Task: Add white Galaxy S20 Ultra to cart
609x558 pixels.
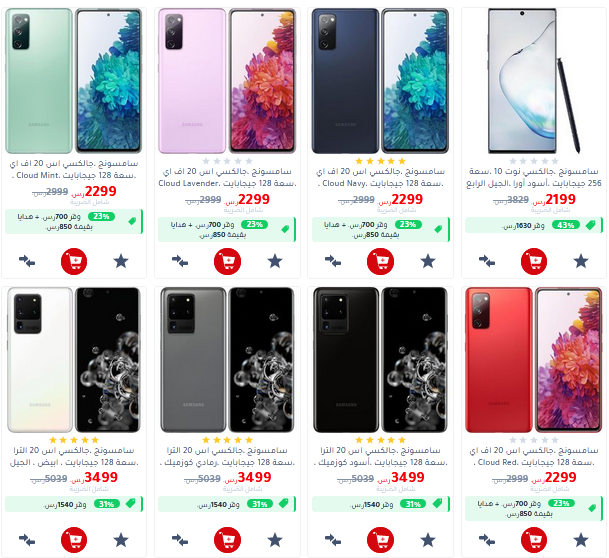Action: point(74,540)
